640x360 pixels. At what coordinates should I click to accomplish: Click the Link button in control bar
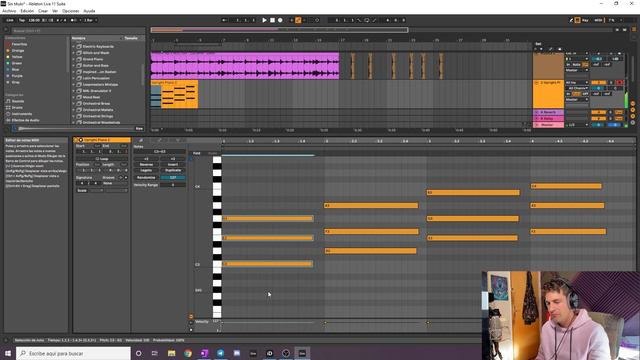pyautogui.click(x=10, y=20)
